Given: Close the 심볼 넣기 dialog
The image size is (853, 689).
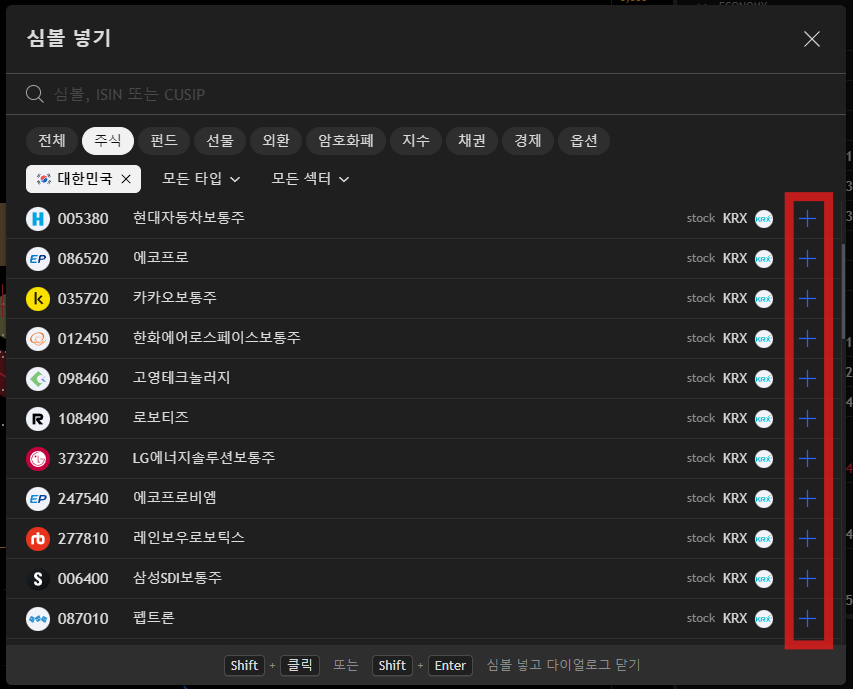Looking at the screenshot, I should [x=812, y=39].
